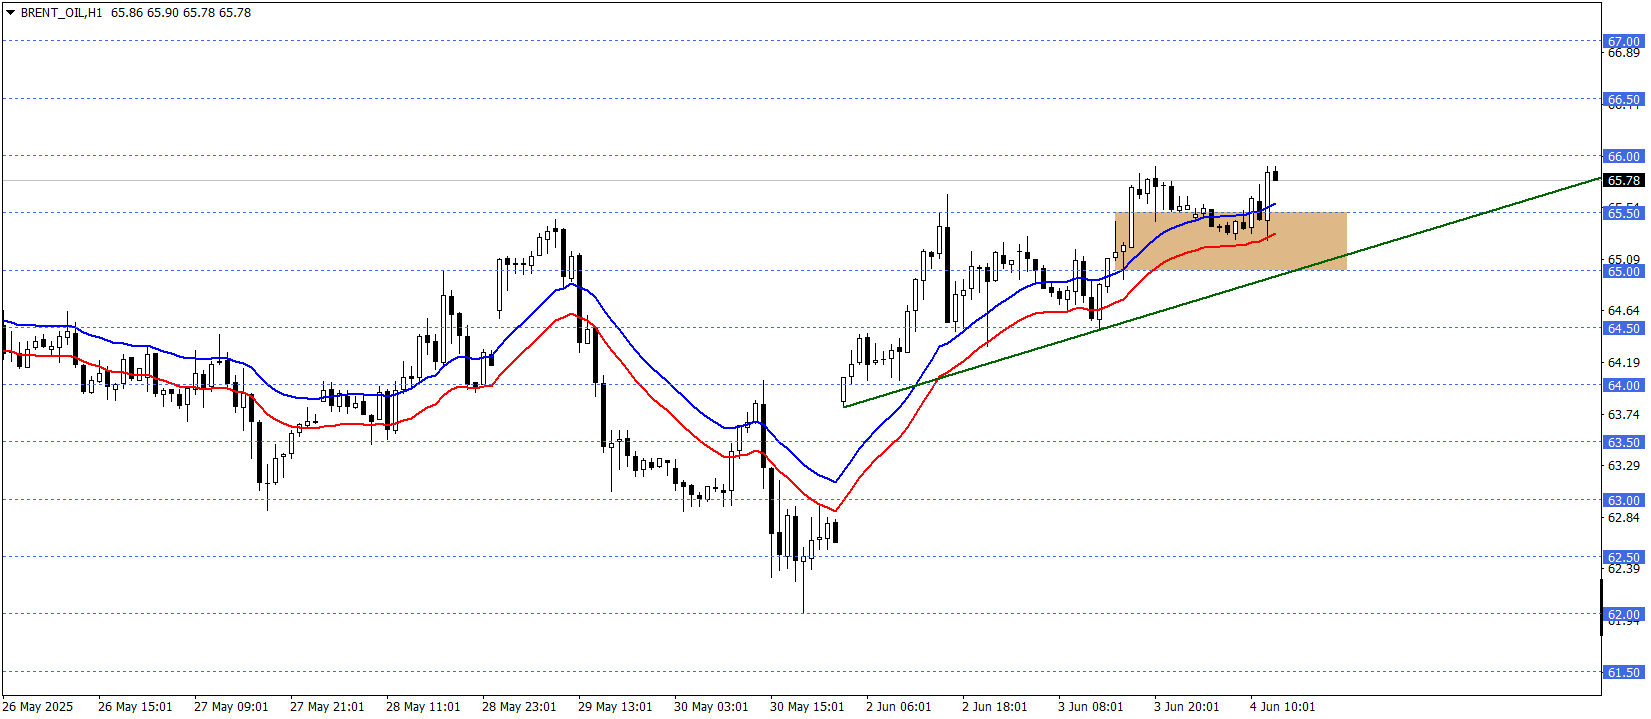The image size is (1651, 719).
Task: Click the BRENT_OIL,H1 chart title
Action: (61, 13)
